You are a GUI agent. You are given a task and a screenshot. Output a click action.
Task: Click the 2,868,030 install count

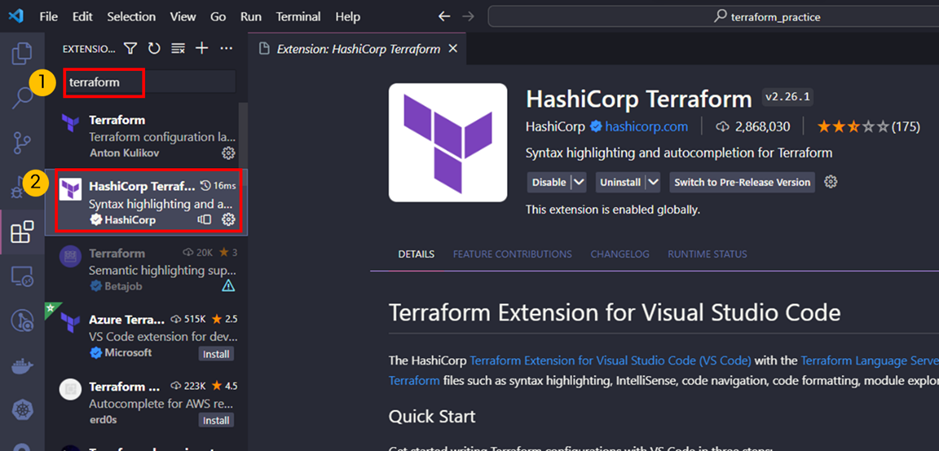(753, 126)
